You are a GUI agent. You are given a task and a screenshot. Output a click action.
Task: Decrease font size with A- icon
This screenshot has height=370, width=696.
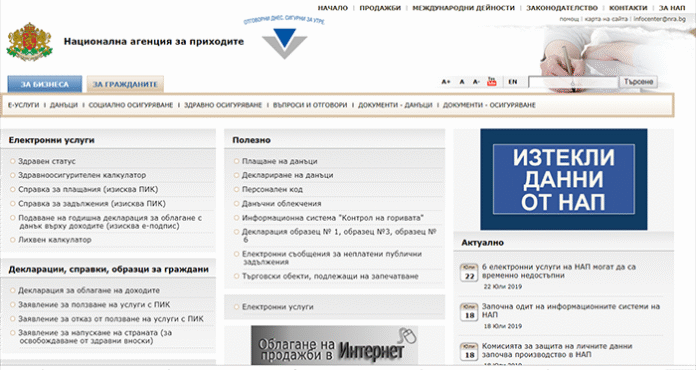(476, 82)
